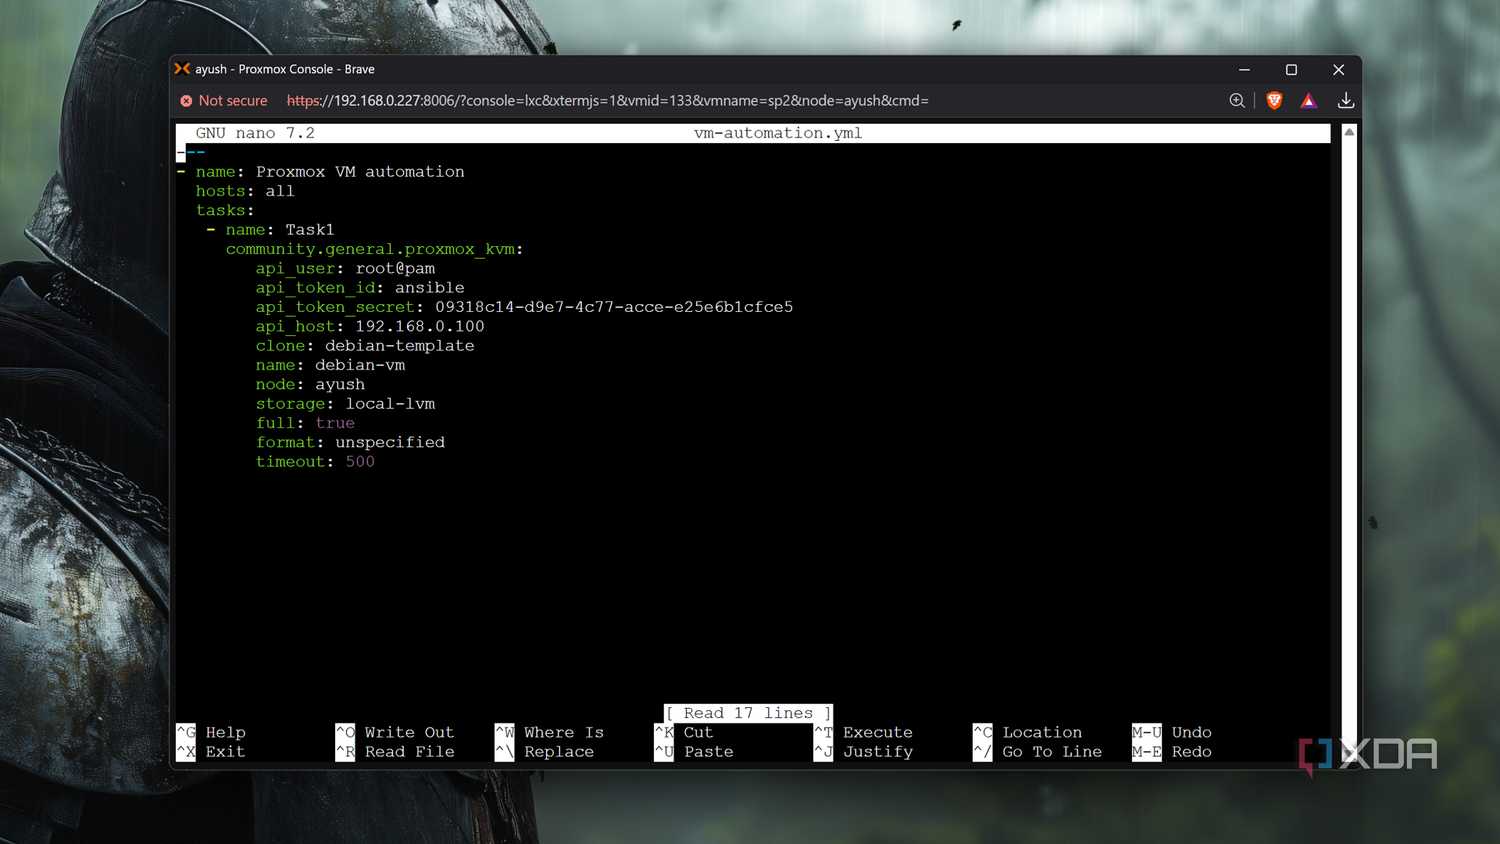Click the GNU nano 7.2 title text
Image resolution: width=1500 pixels, height=844 pixels.
[255, 133]
